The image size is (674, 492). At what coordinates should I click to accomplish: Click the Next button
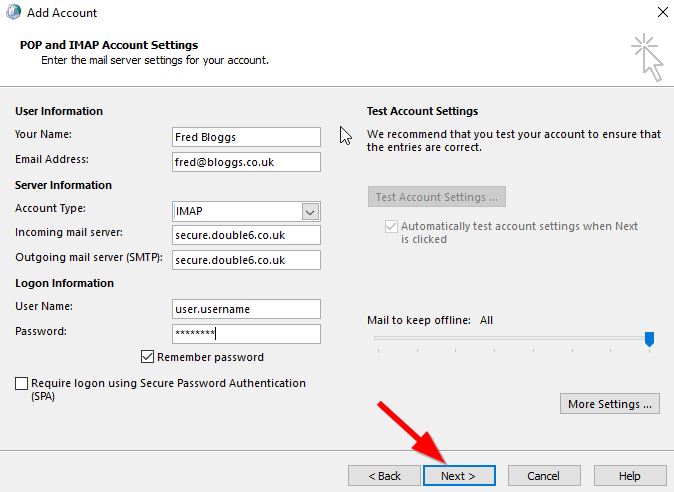tap(459, 476)
